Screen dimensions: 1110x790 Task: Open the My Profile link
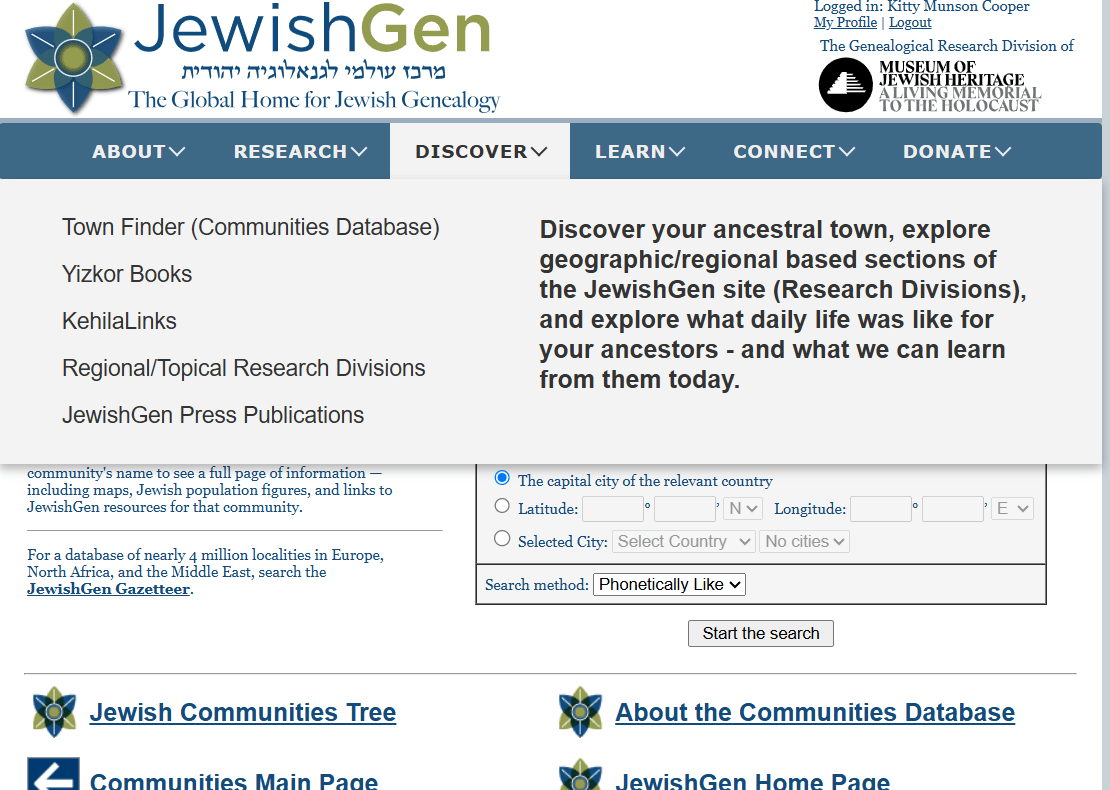point(845,22)
